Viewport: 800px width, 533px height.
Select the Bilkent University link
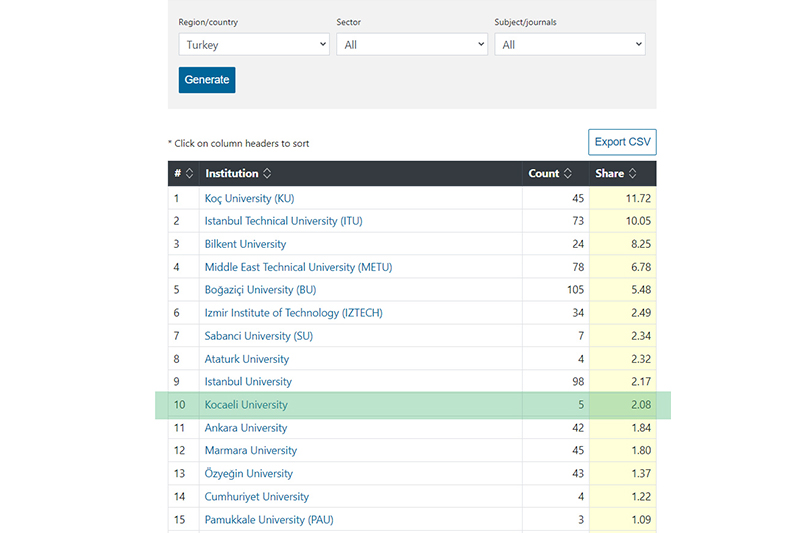245,244
